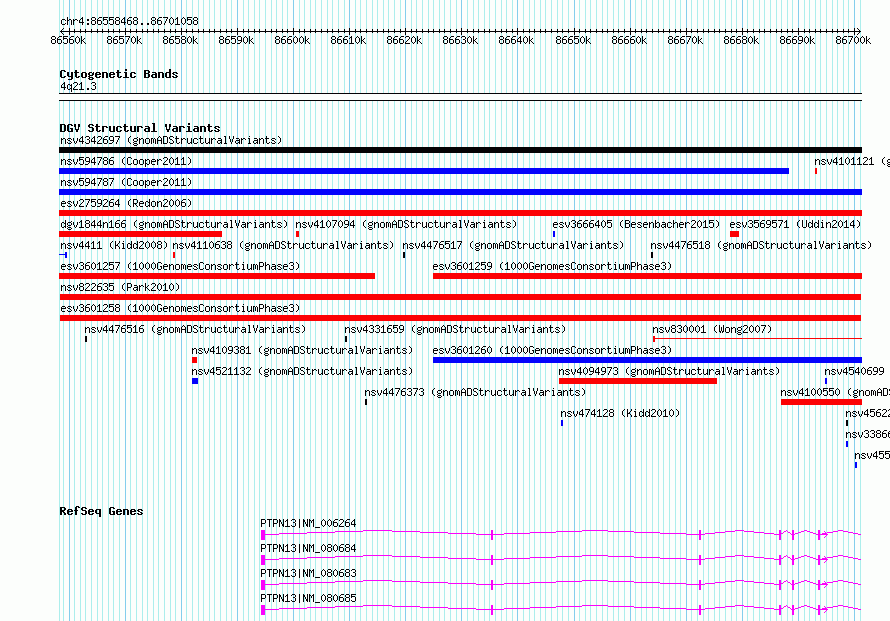Open the PTPN13|NM_080683 transcript label

308,573
